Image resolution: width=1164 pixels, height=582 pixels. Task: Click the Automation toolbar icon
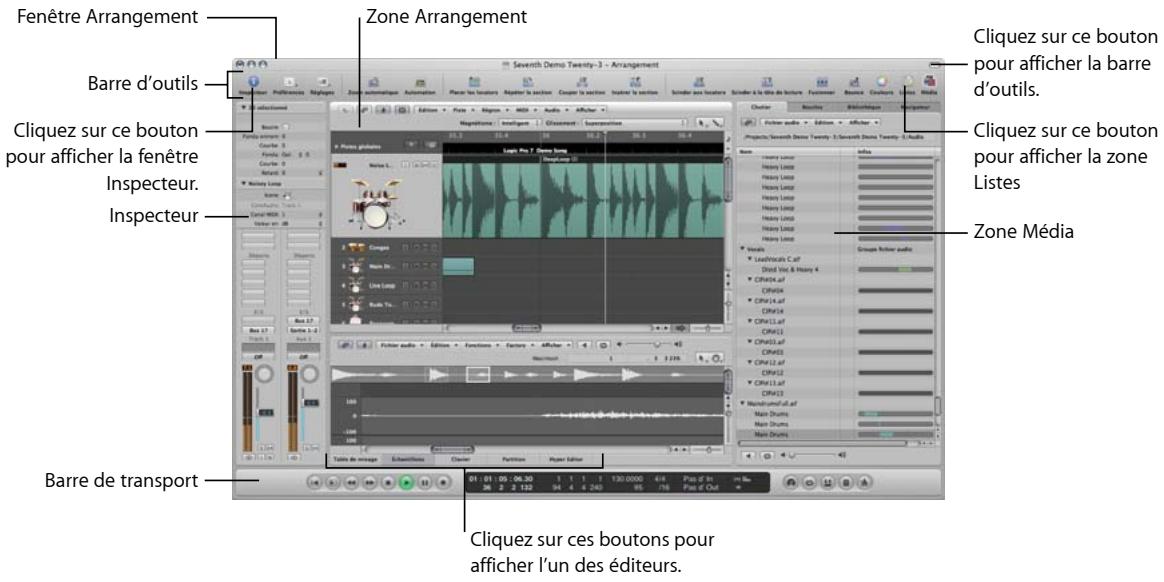(419, 83)
